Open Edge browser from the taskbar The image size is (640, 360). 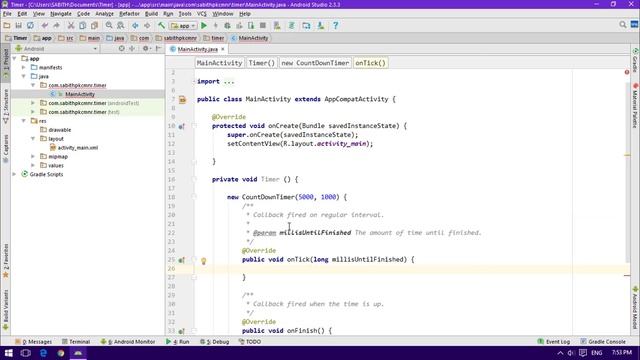pyautogui.click(x=43, y=353)
